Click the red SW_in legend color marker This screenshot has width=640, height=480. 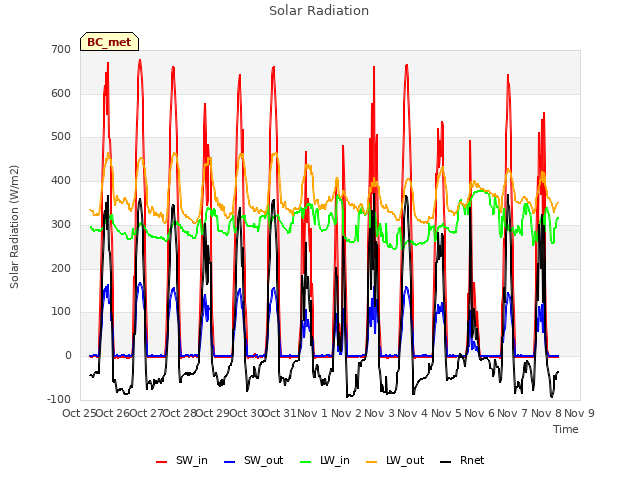(162, 462)
